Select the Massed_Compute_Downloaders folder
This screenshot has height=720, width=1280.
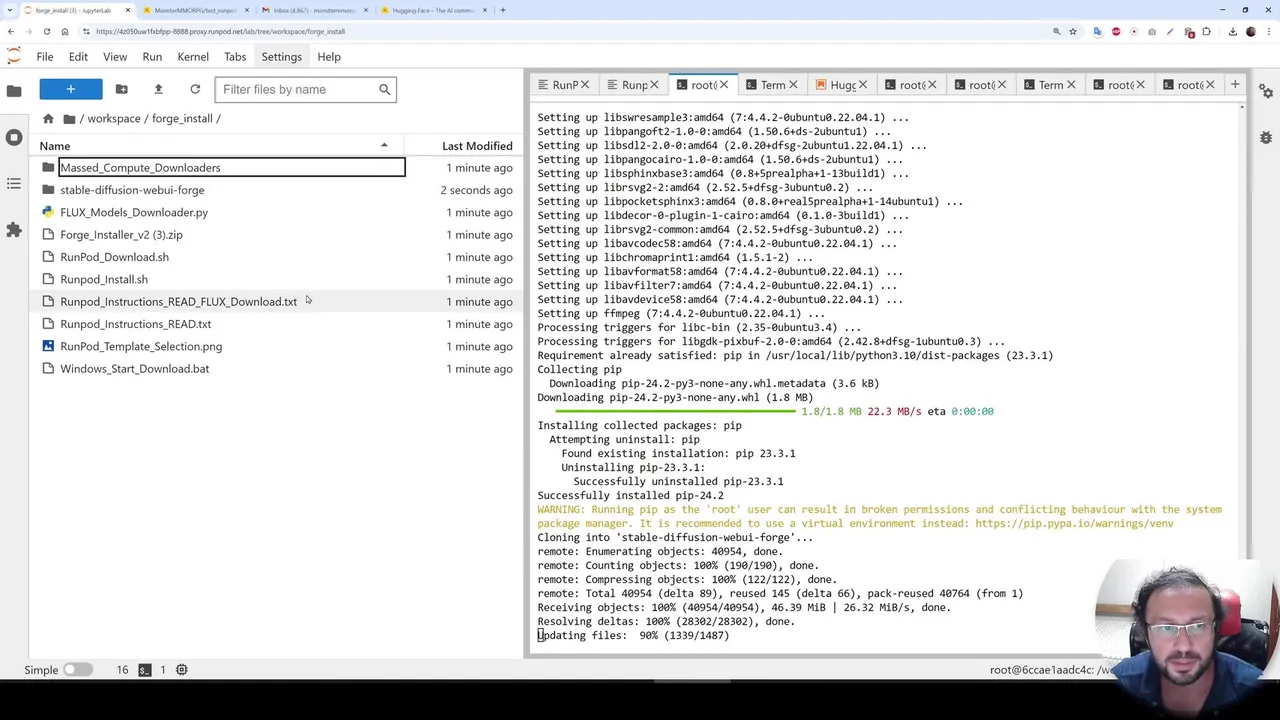tap(276, 167)
